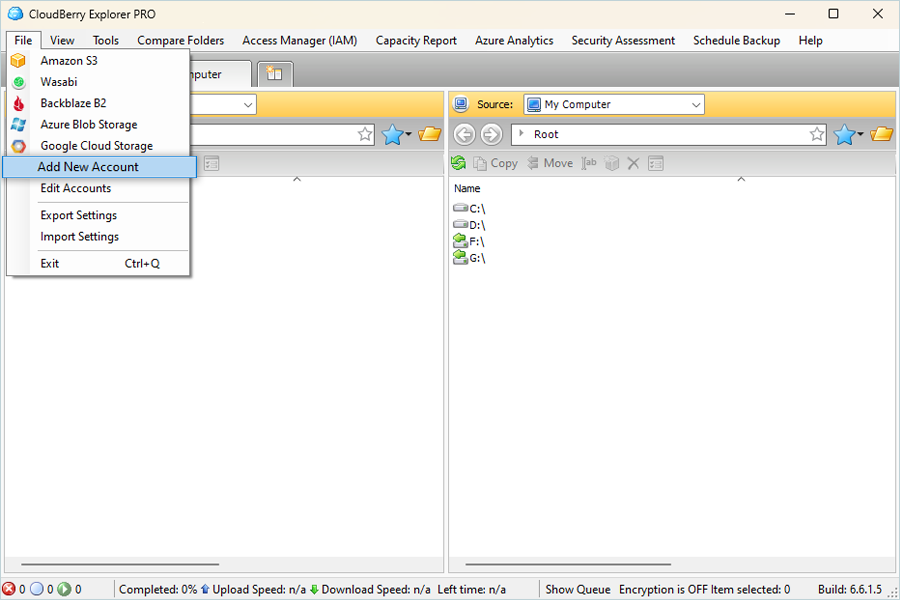The image size is (900, 600).
Task: Click the yellow folder icon right of Root field
Action: click(x=881, y=134)
